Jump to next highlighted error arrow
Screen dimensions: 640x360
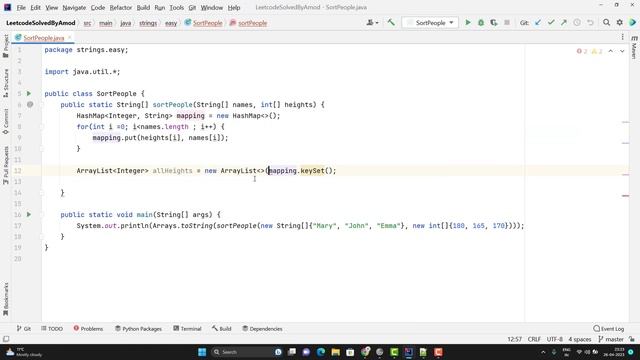click(x=622, y=51)
